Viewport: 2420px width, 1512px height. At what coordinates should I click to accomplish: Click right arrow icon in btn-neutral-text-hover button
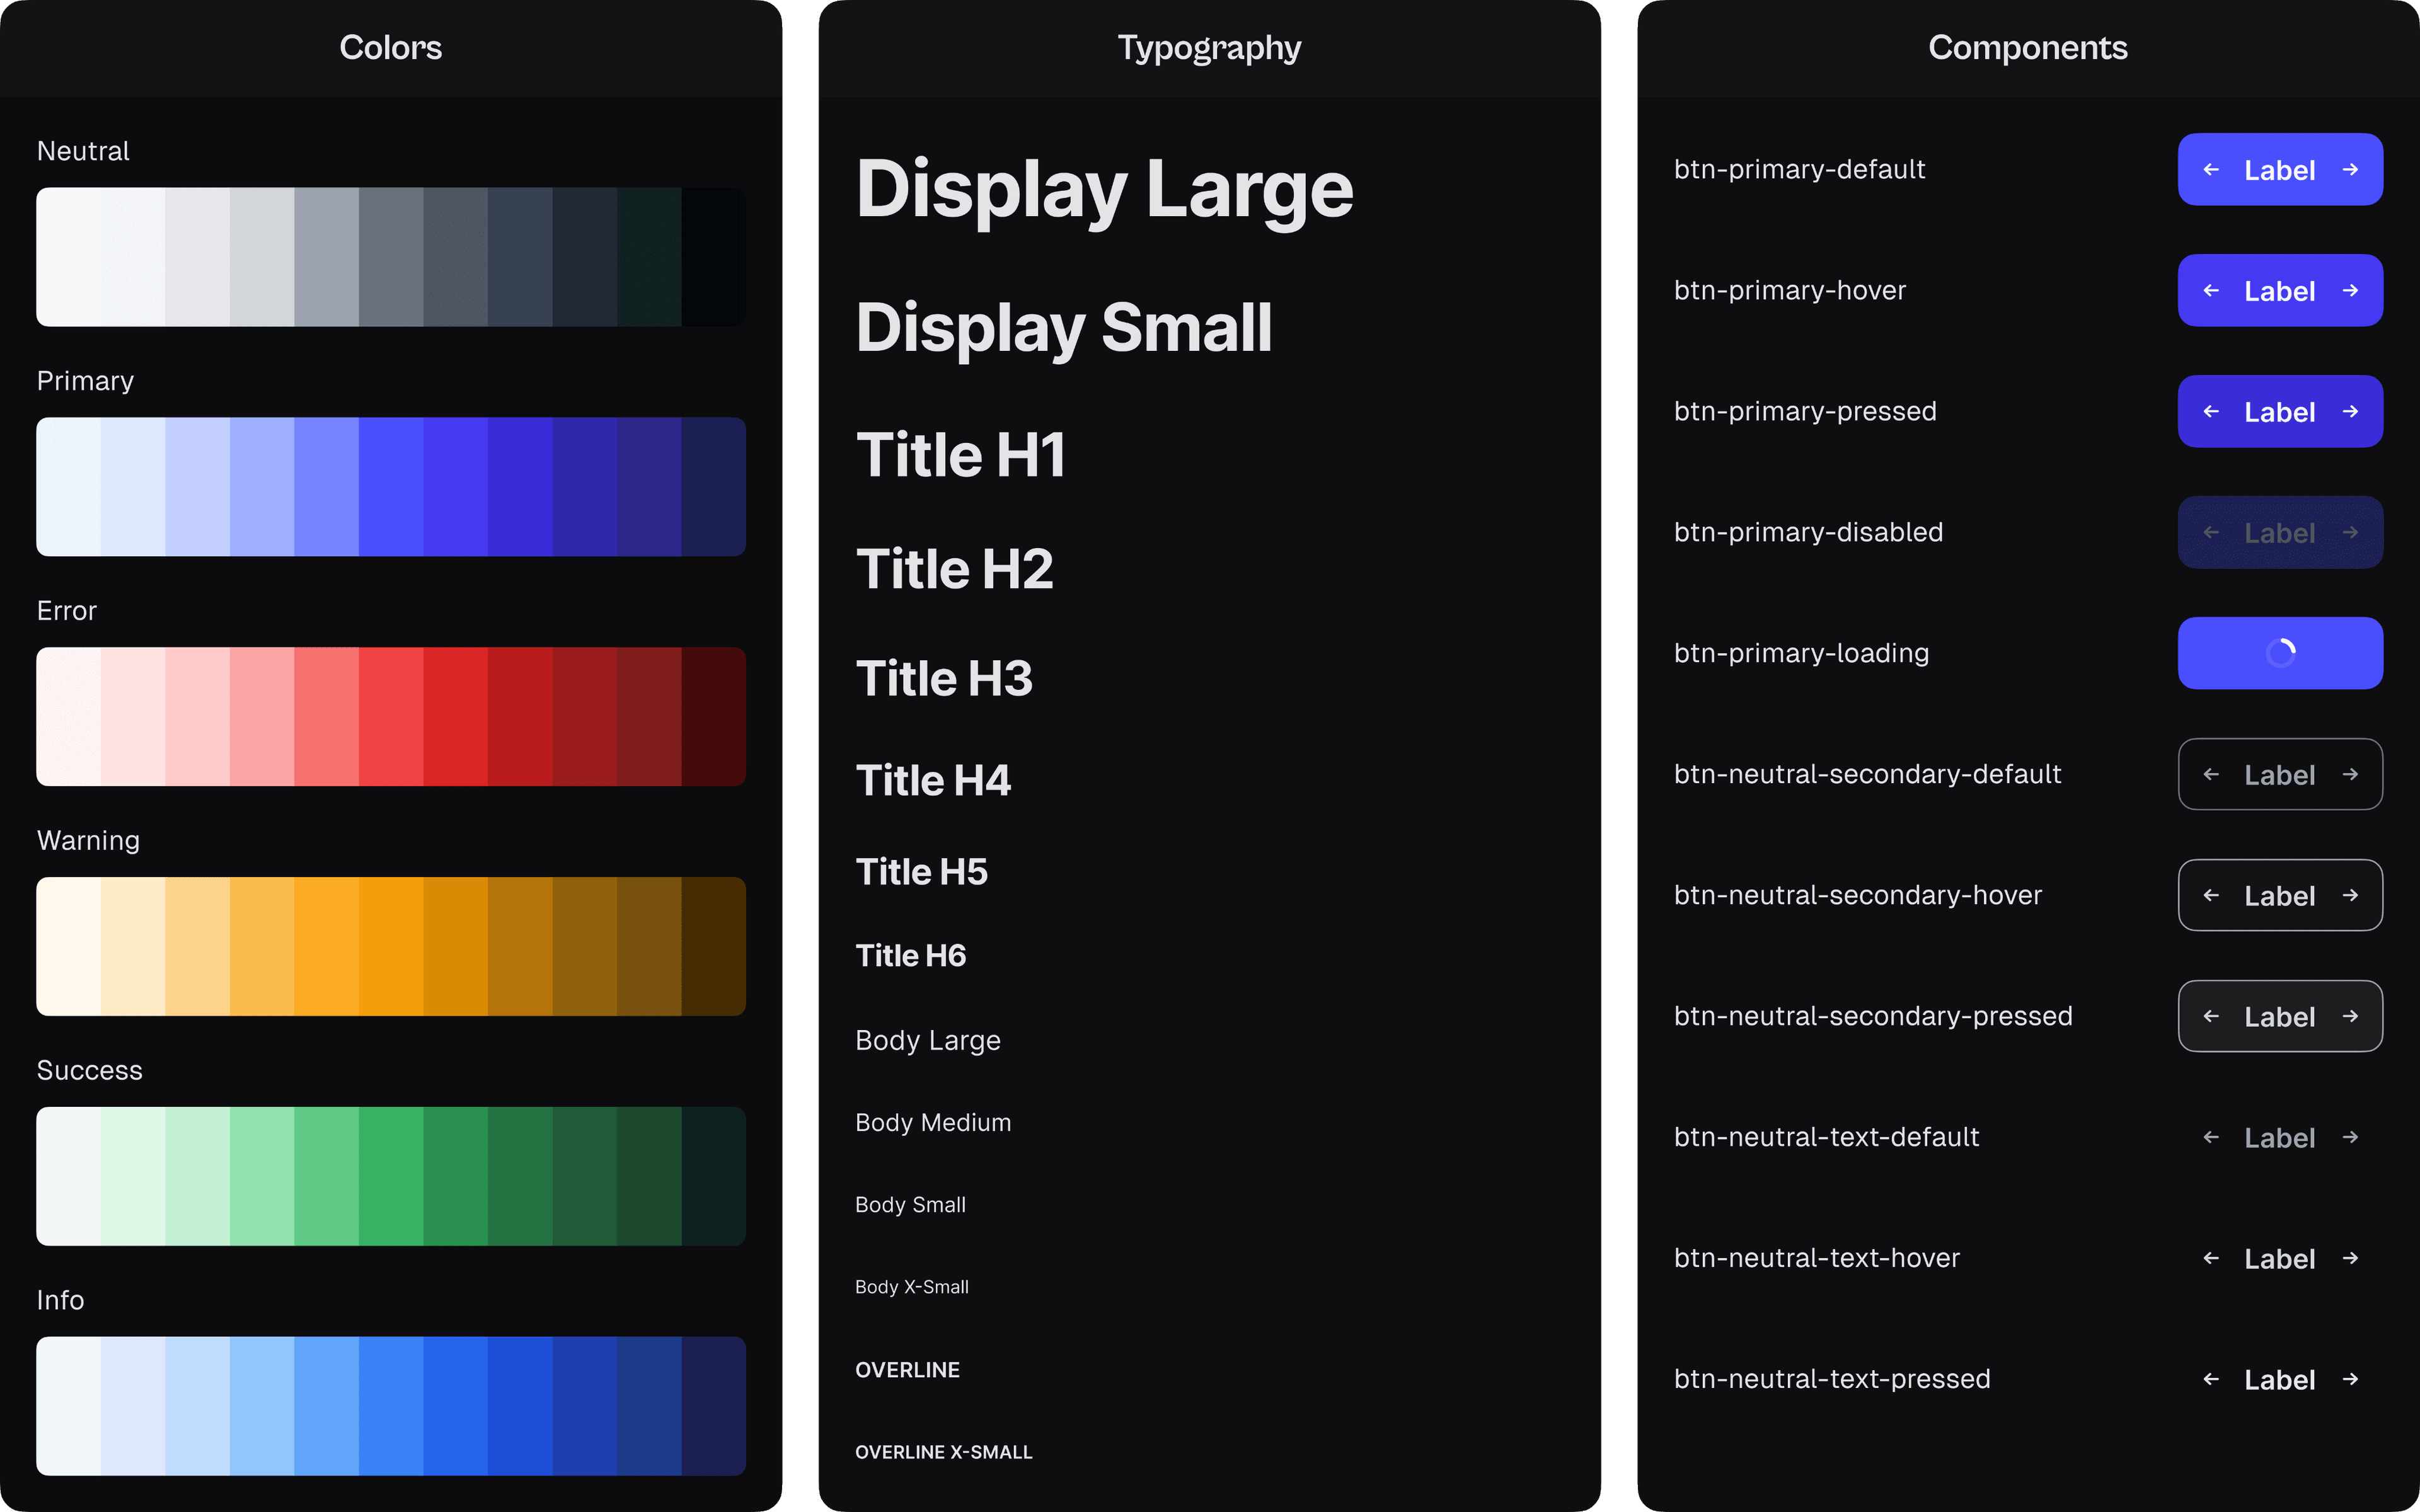pyautogui.click(x=2350, y=1259)
